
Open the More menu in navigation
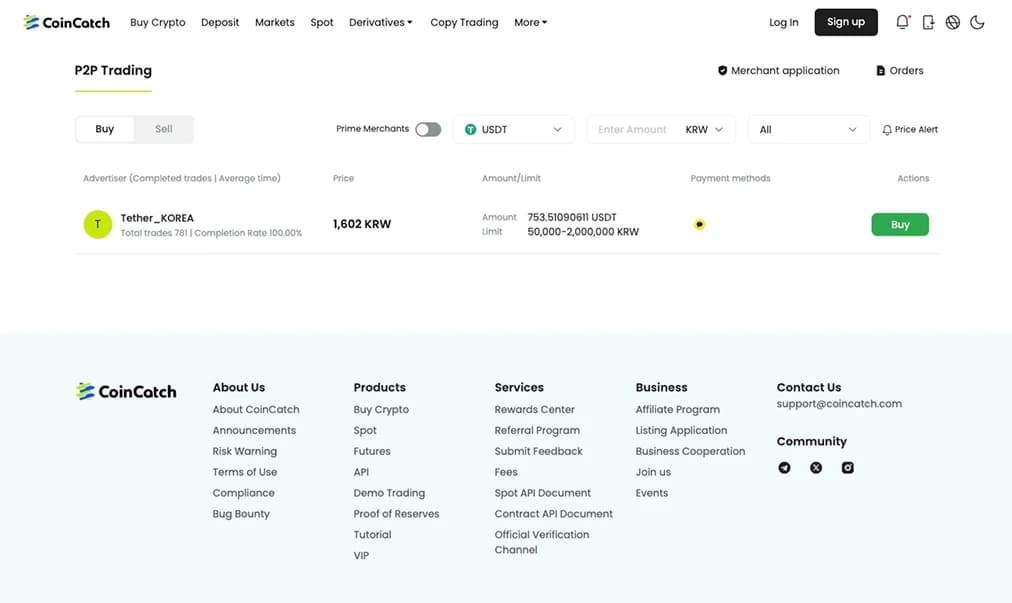click(530, 22)
